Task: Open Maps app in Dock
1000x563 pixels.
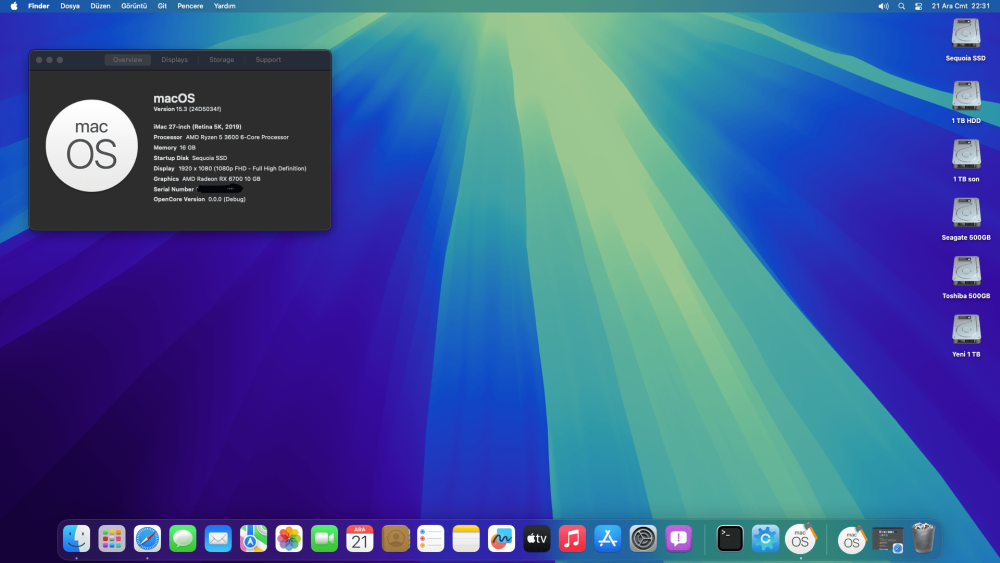Action: coord(253,539)
